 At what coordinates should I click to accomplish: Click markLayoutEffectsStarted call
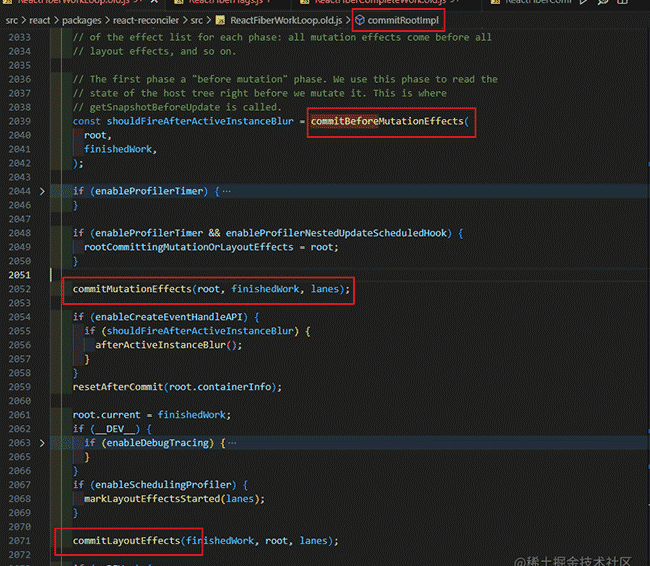coord(152,499)
